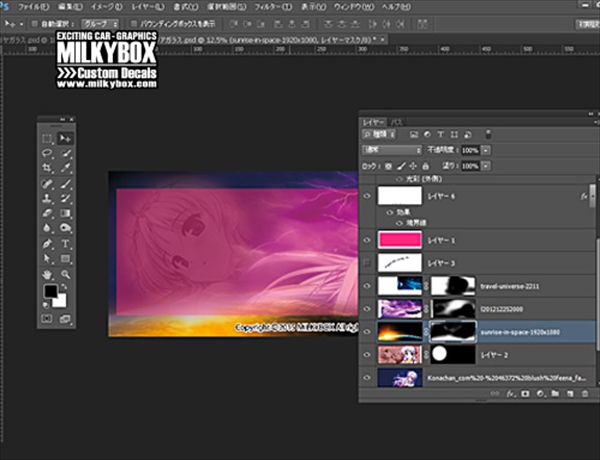Select the Path Selection tool
Image resolution: width=600 pixels, height=460 pixels.
tap(47, 259)
